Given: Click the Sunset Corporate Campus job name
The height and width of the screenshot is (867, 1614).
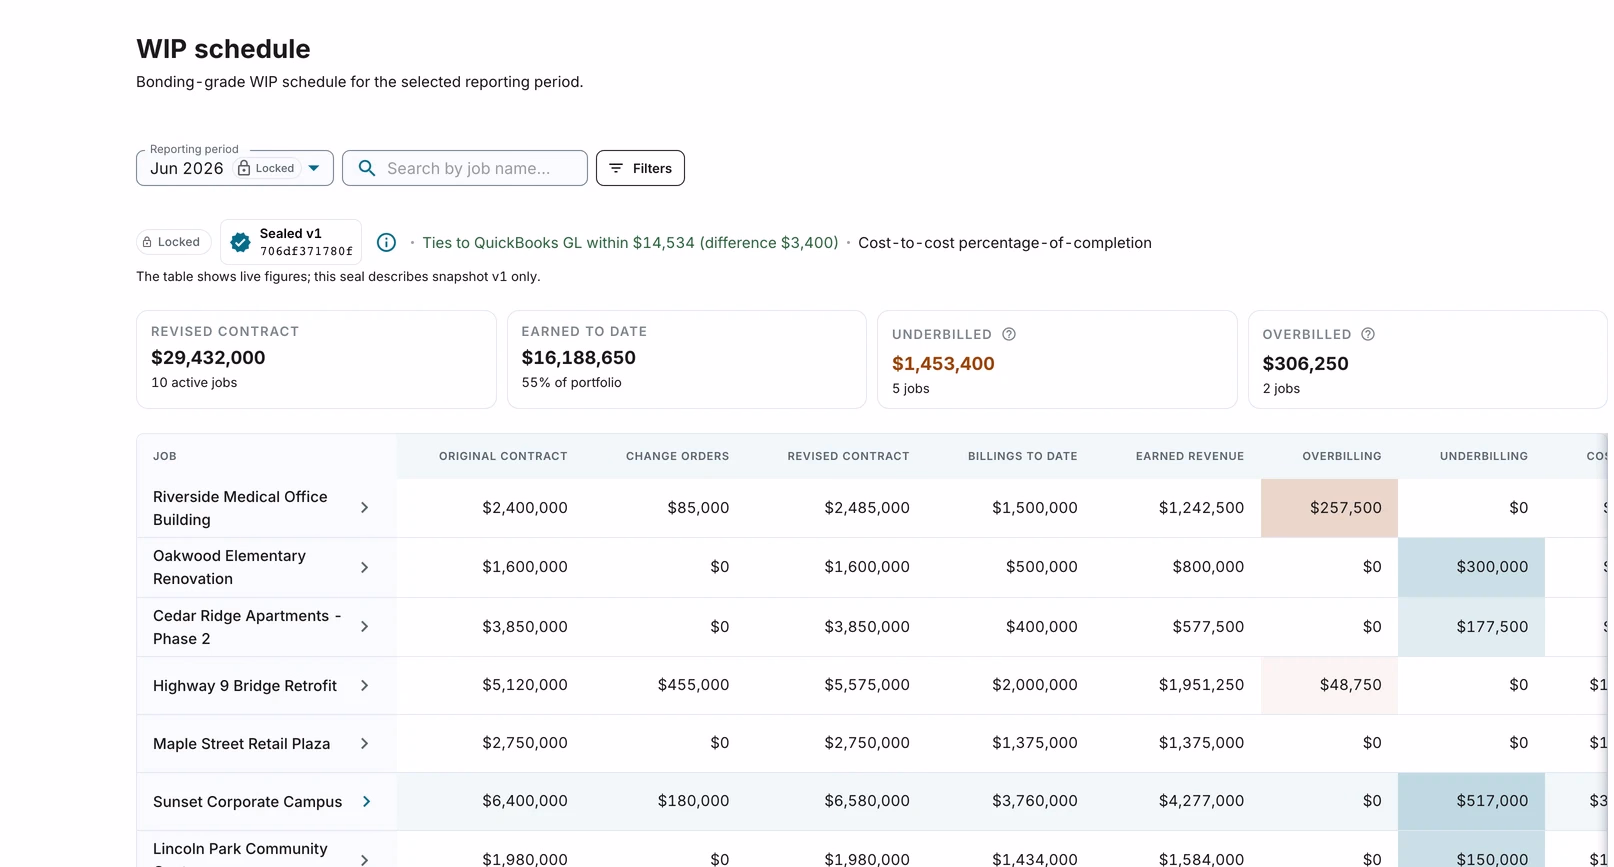Looking at the screenshot, I should click(x=247, y=802).
